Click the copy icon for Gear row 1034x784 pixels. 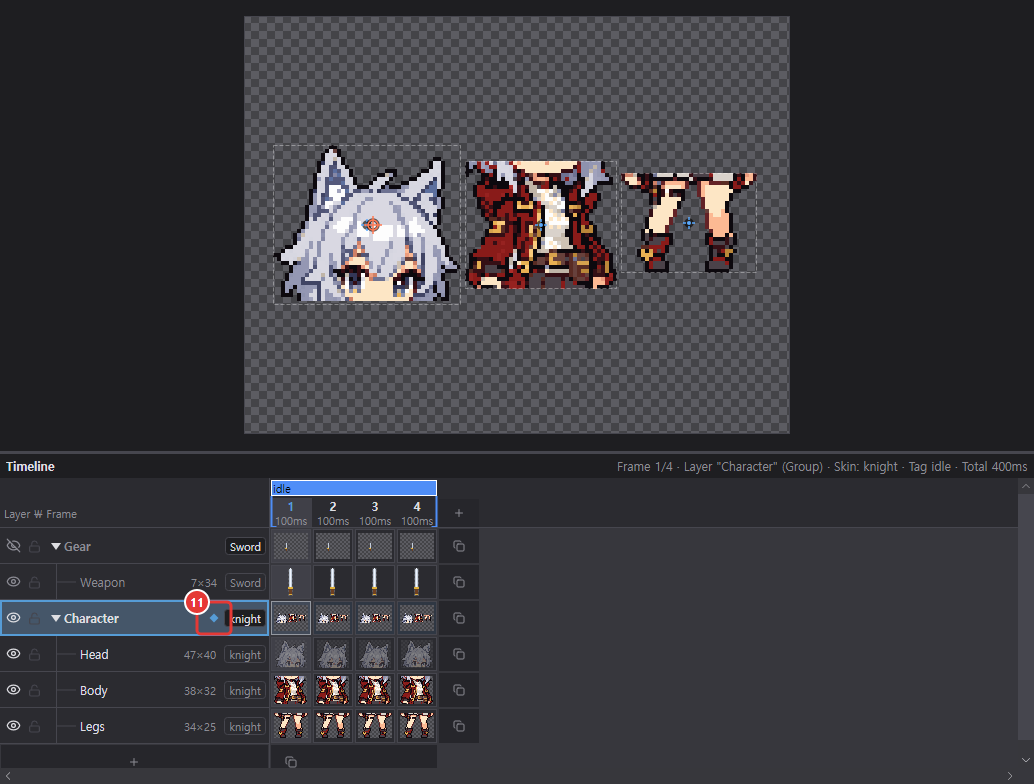point(459,547)
